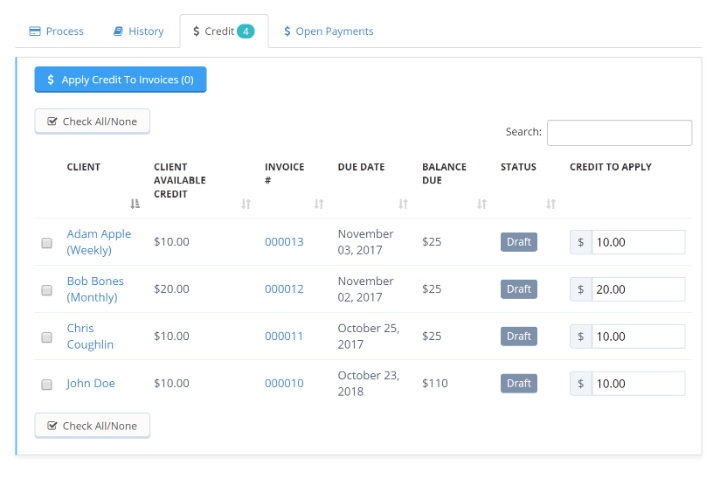Check the John Doe row checkbox
This screenshot has width=720, height=479.
(x=47, y=384)
